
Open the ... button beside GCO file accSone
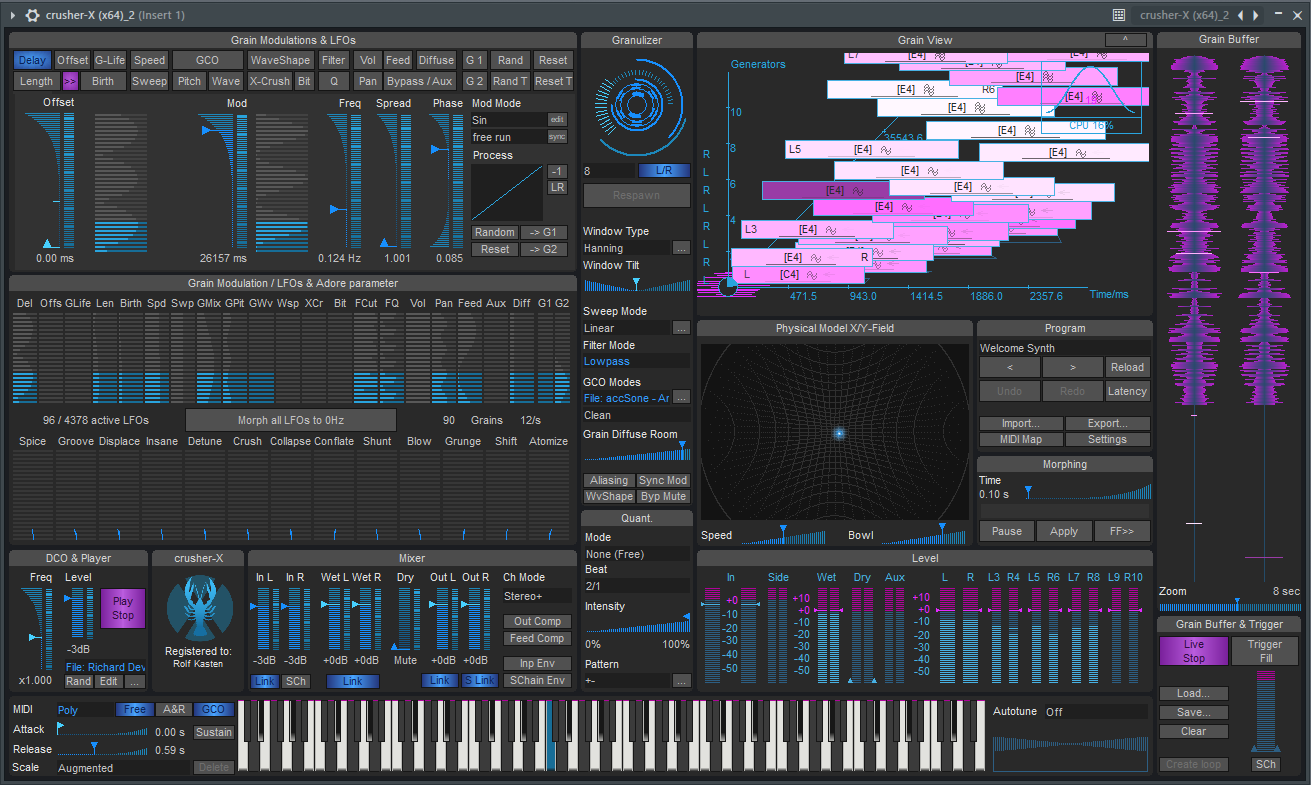pos(681,398)
